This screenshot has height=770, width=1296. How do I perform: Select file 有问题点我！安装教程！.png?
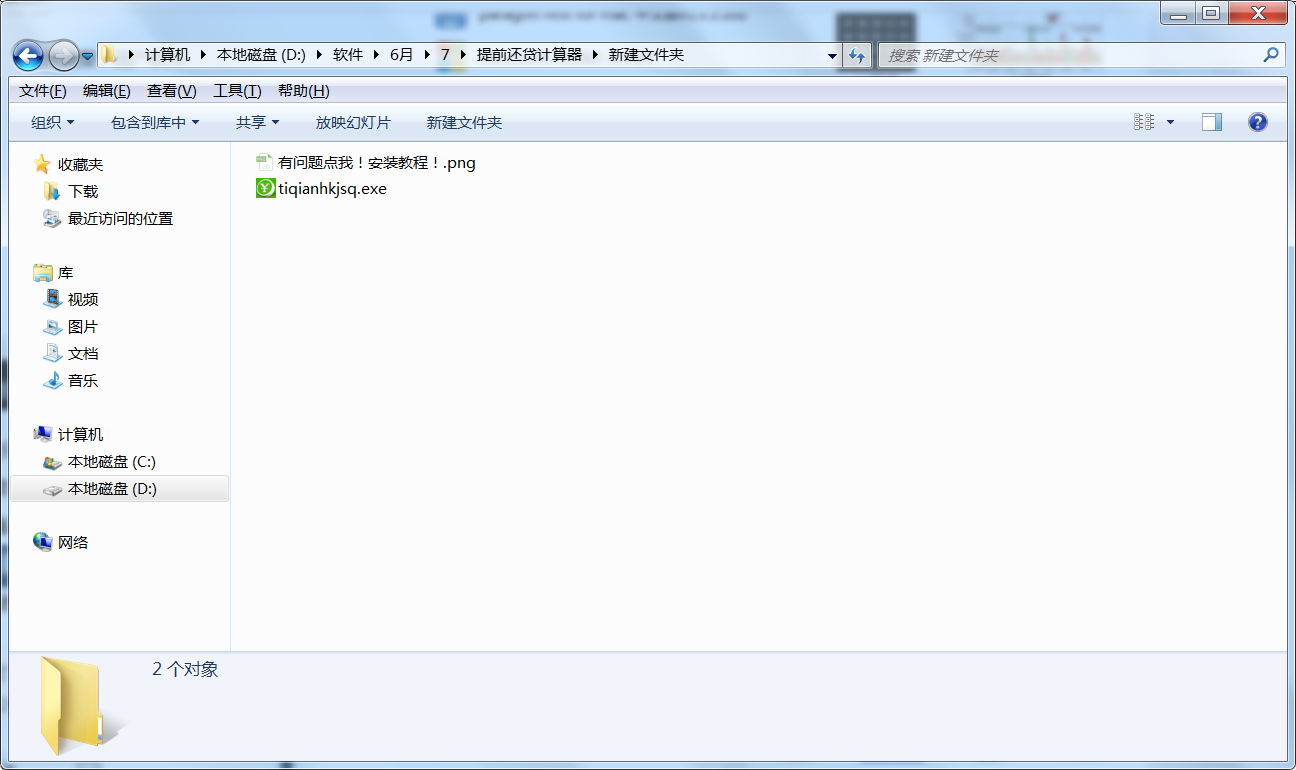[x=377, y=163]
